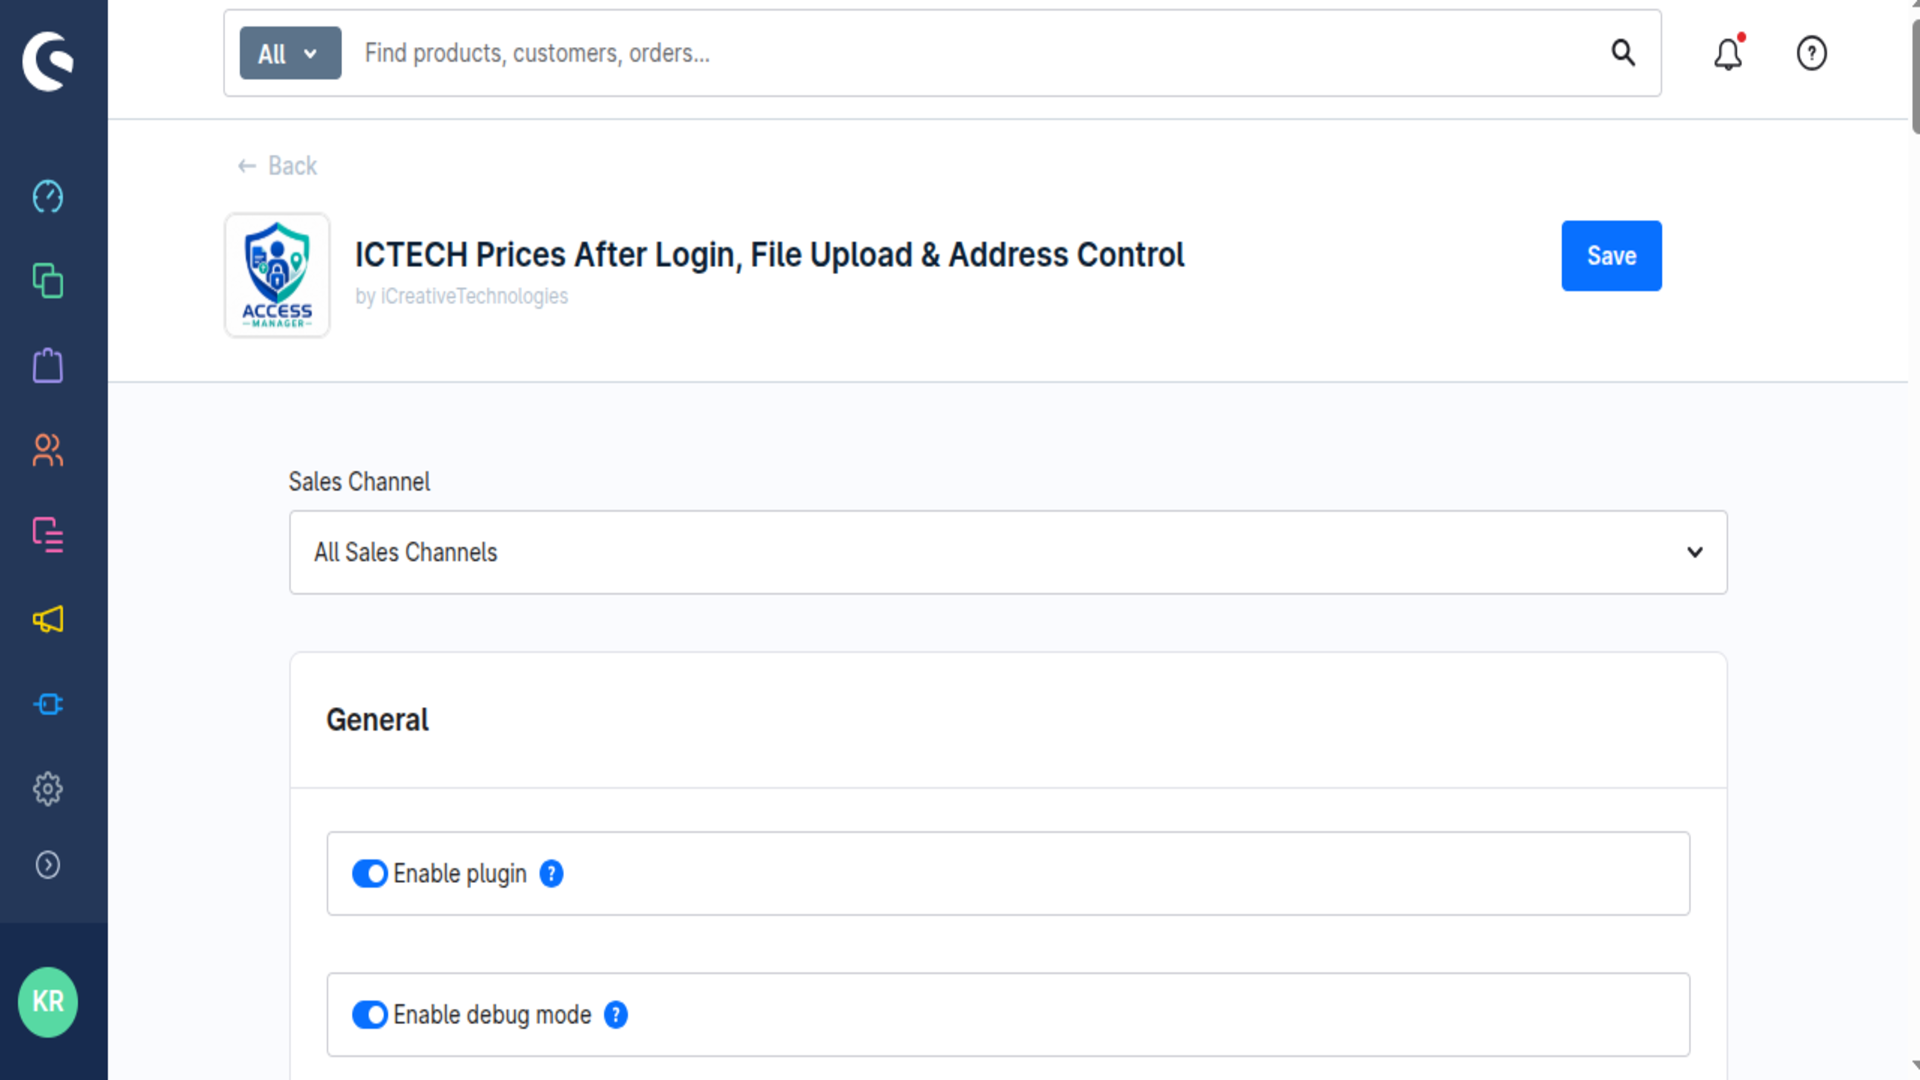Screen dimensions: 1920x1080
Task: Open the Marketing megaphone icon
Action: (47, 620)
